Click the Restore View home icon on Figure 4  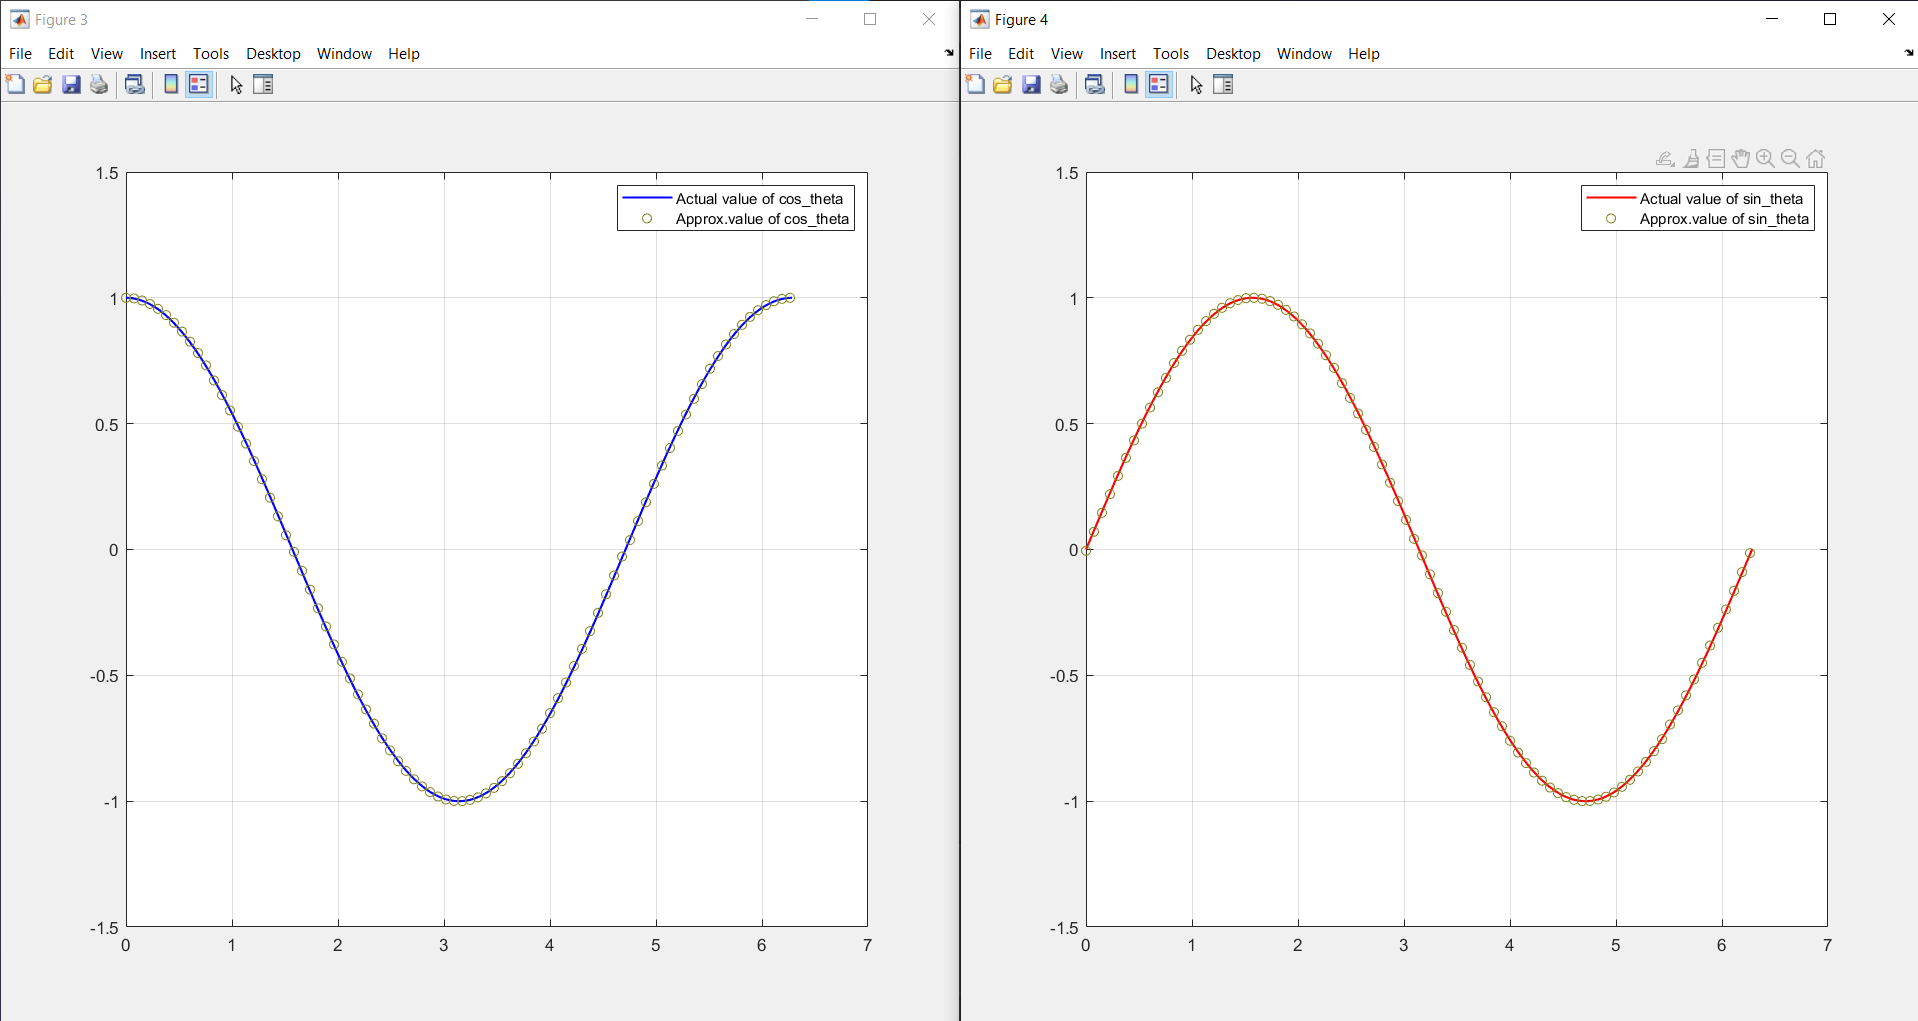pyautogui.click(x=1817, y=158)
